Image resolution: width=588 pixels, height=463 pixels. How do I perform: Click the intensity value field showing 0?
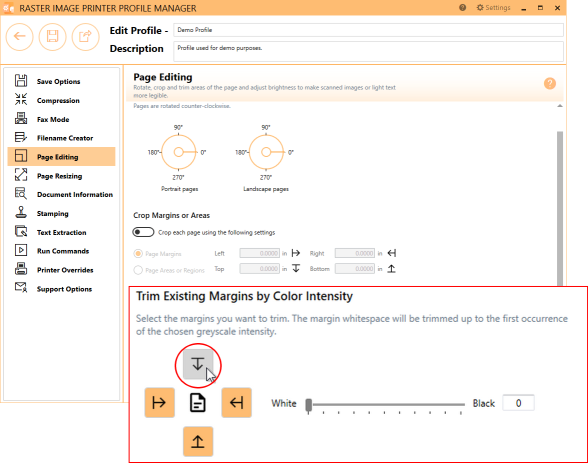[x=518, y=403]
